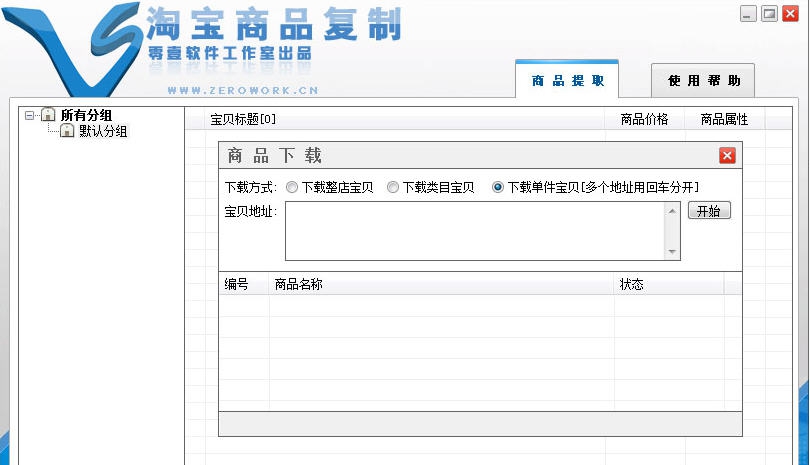Sort by 状态 column header

(669, 284)
